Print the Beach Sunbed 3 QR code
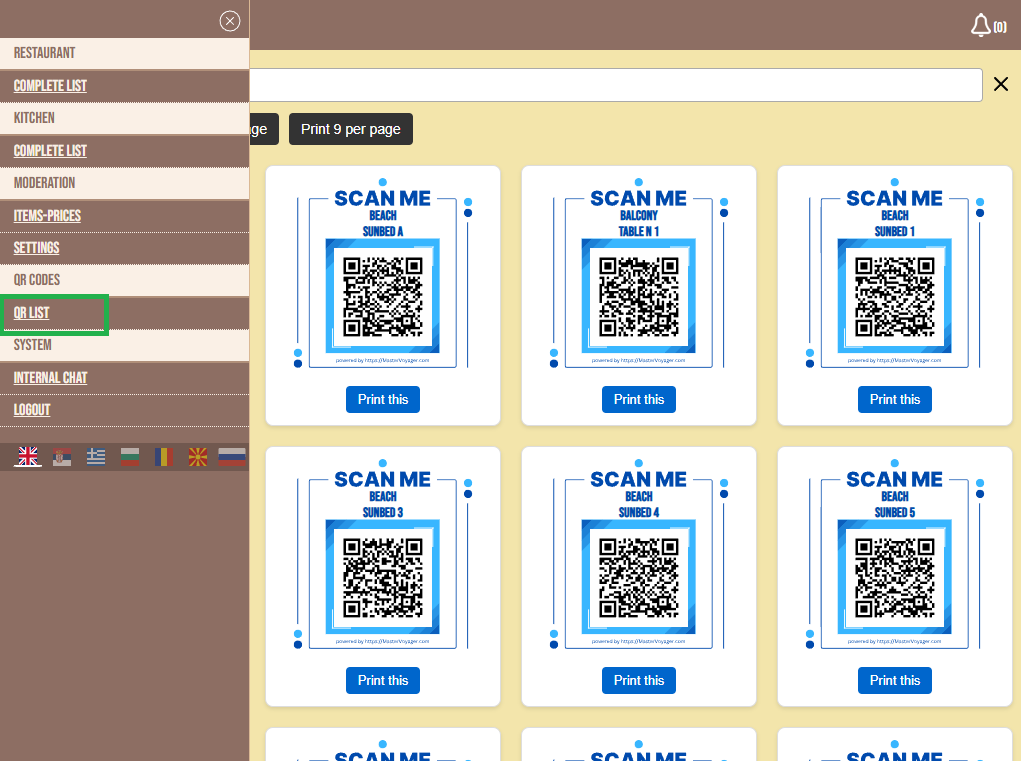The image size is (1021, 761). tap(383, 680)
